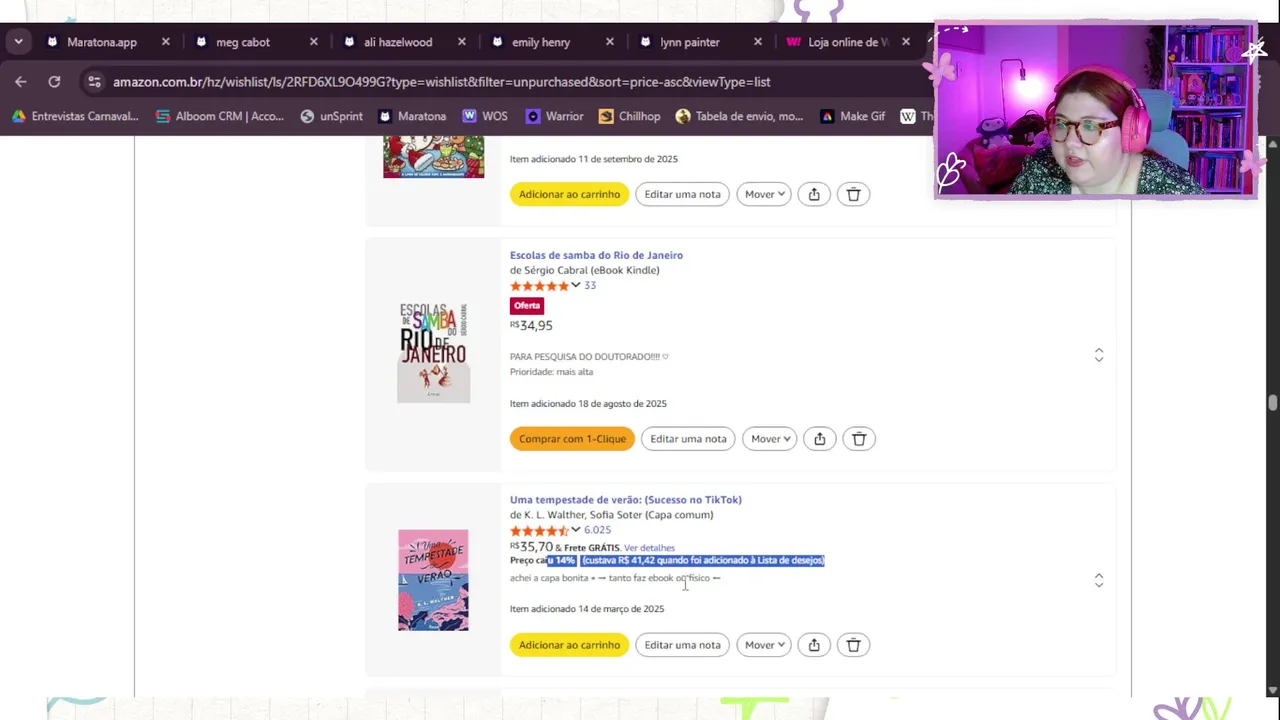
Task: Share the Uma tempestade de verão item
Action: tap(814, 645)
